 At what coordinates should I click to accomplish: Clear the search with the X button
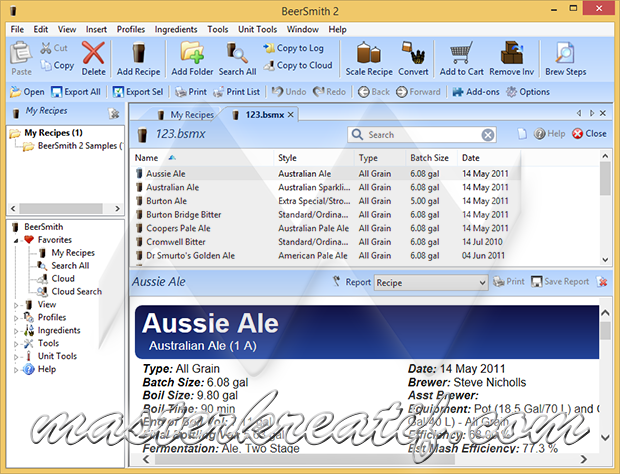488,135
